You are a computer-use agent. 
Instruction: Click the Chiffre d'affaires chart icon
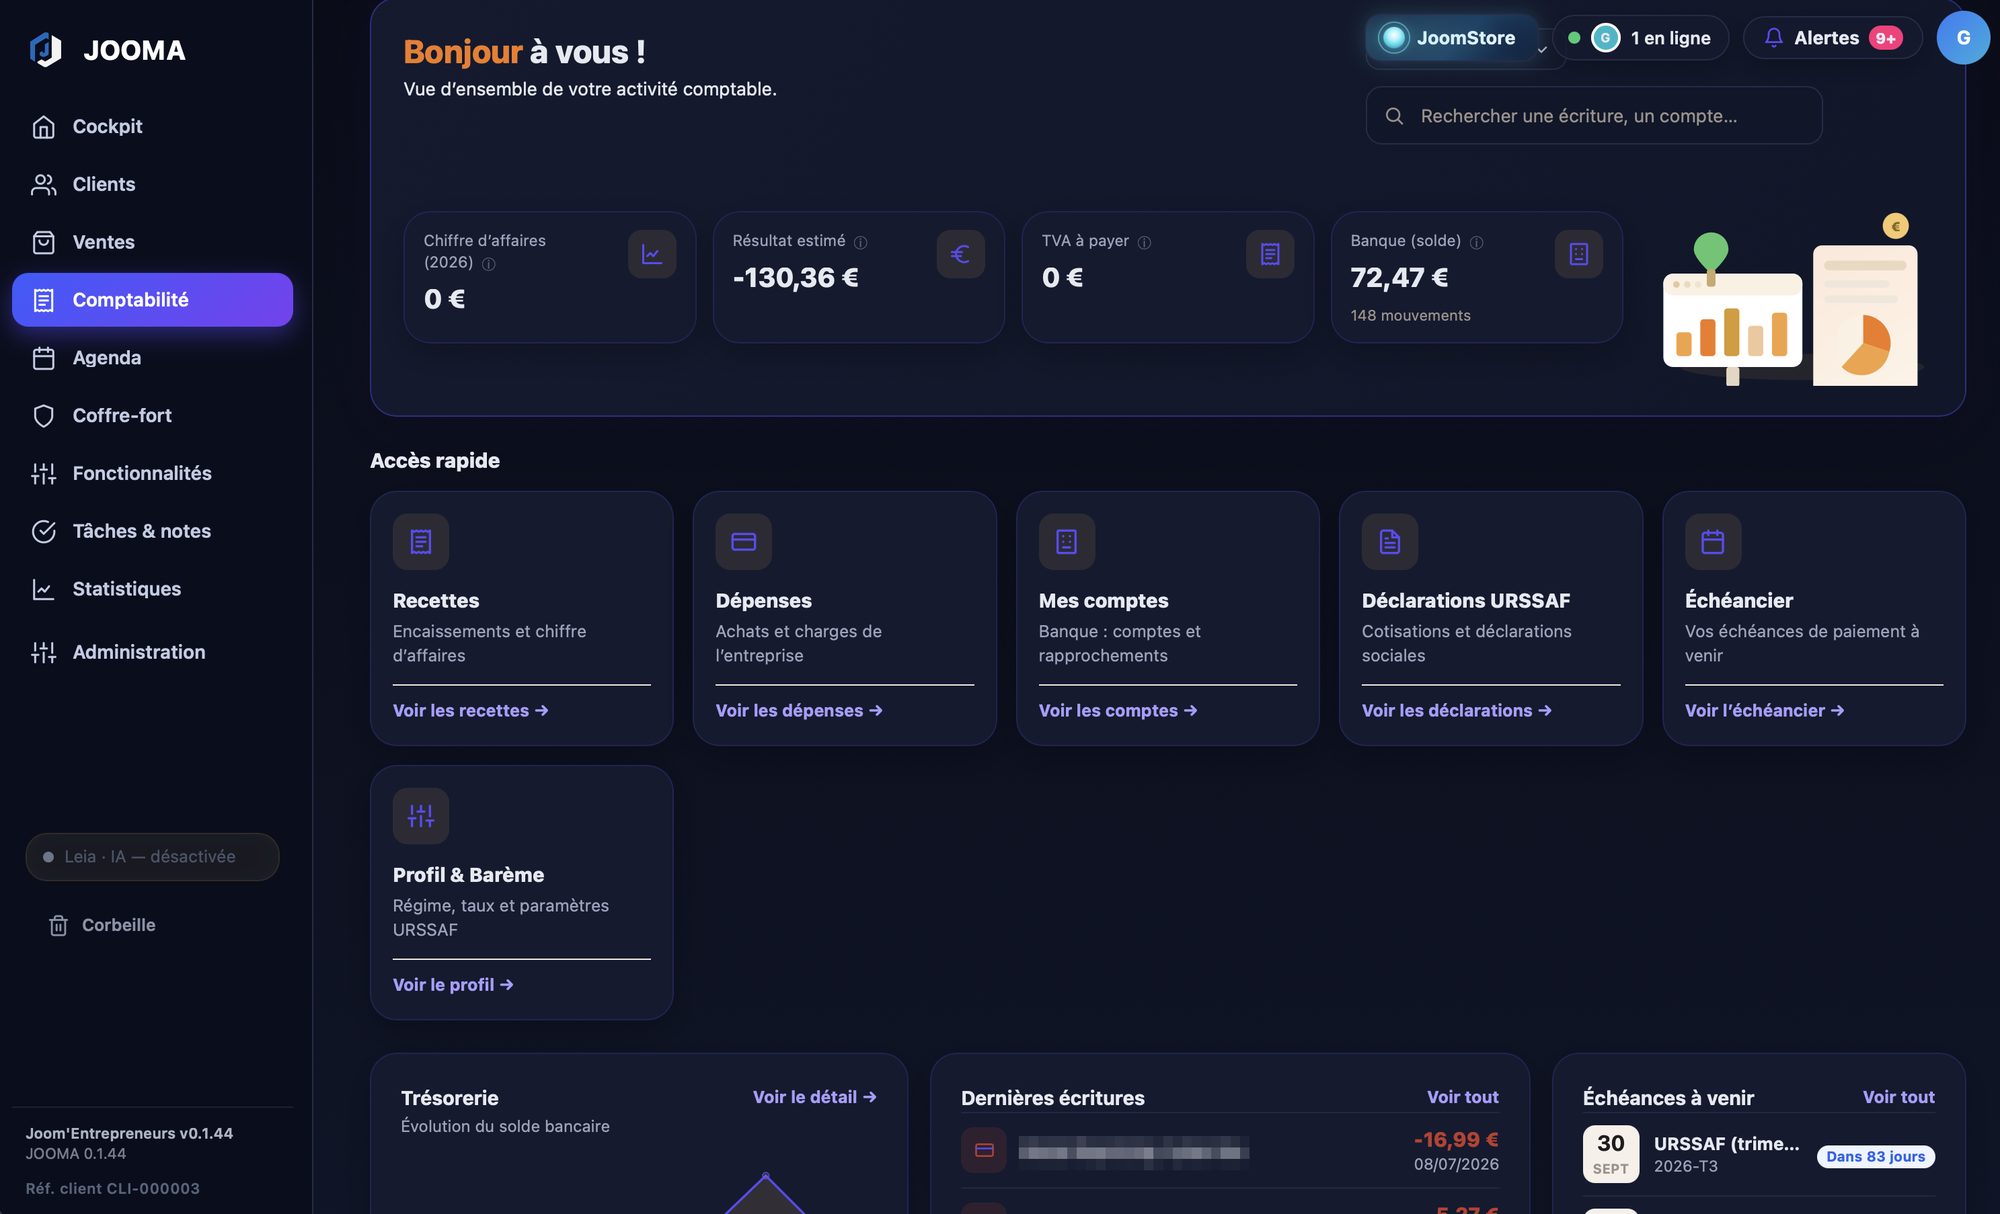pyautogui.click(x=652, y=254)
